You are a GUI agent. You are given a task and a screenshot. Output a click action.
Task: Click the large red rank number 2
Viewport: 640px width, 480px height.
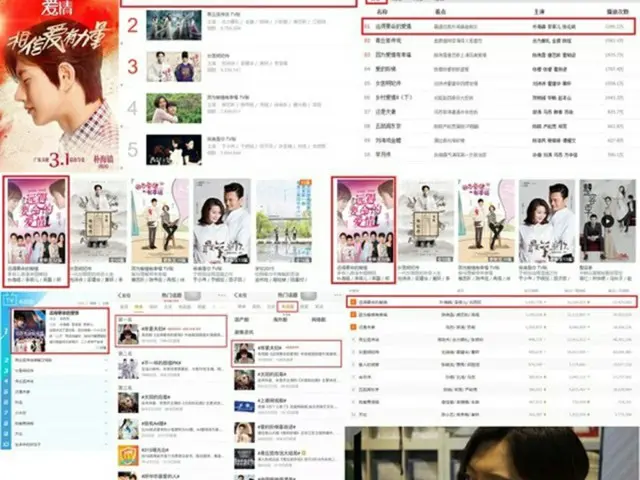[133, 25]
